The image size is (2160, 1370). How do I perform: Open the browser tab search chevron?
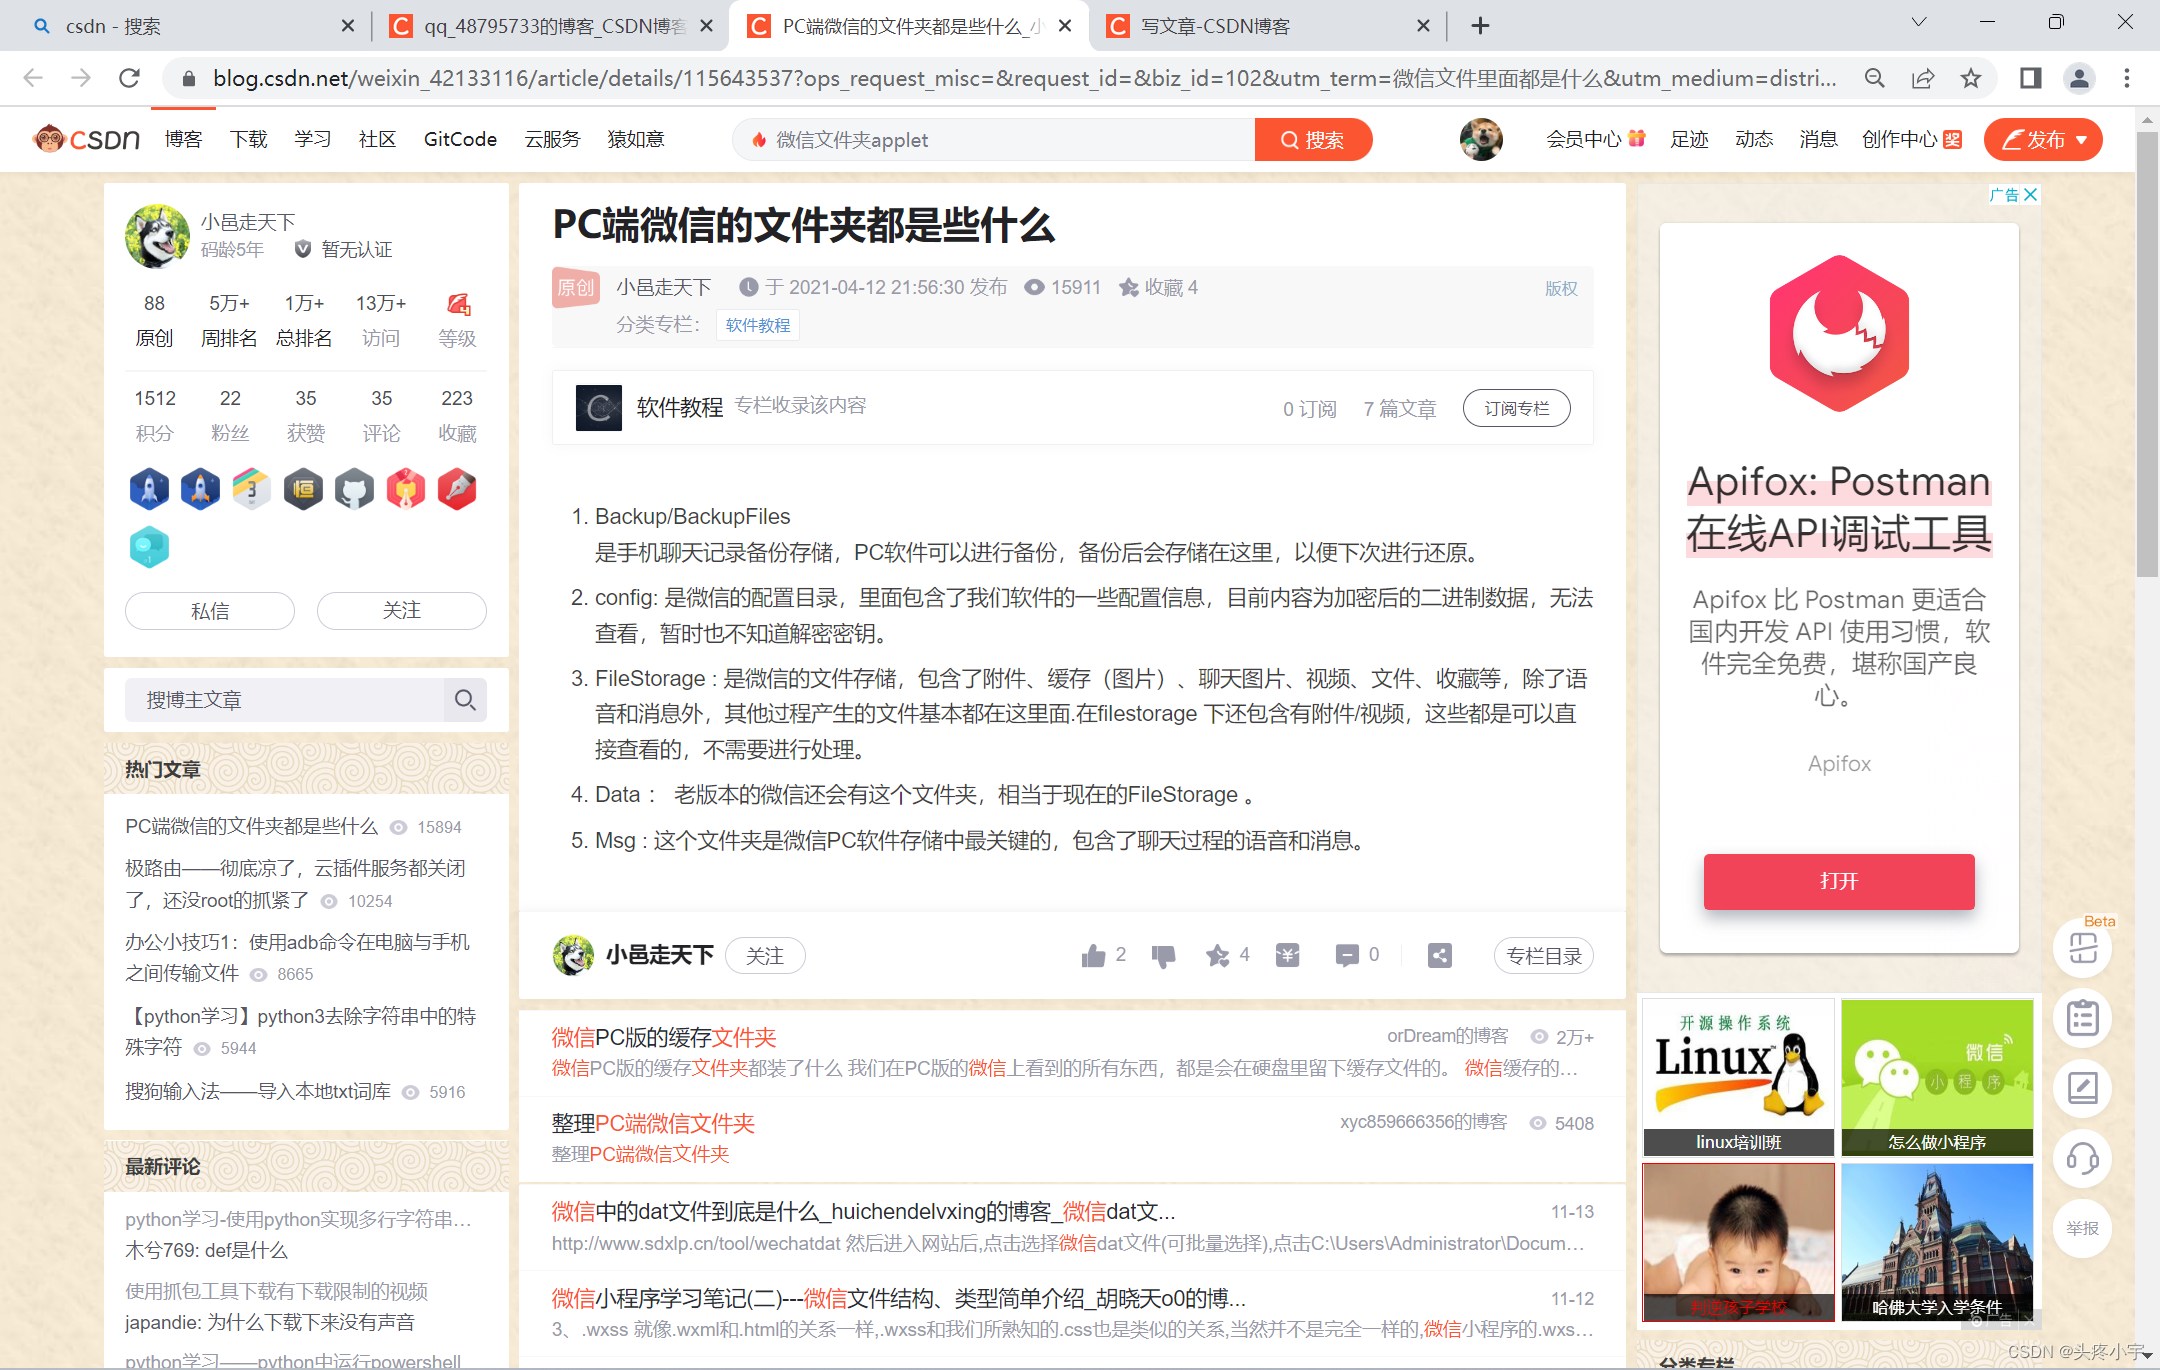click(x=1918, y=21)
